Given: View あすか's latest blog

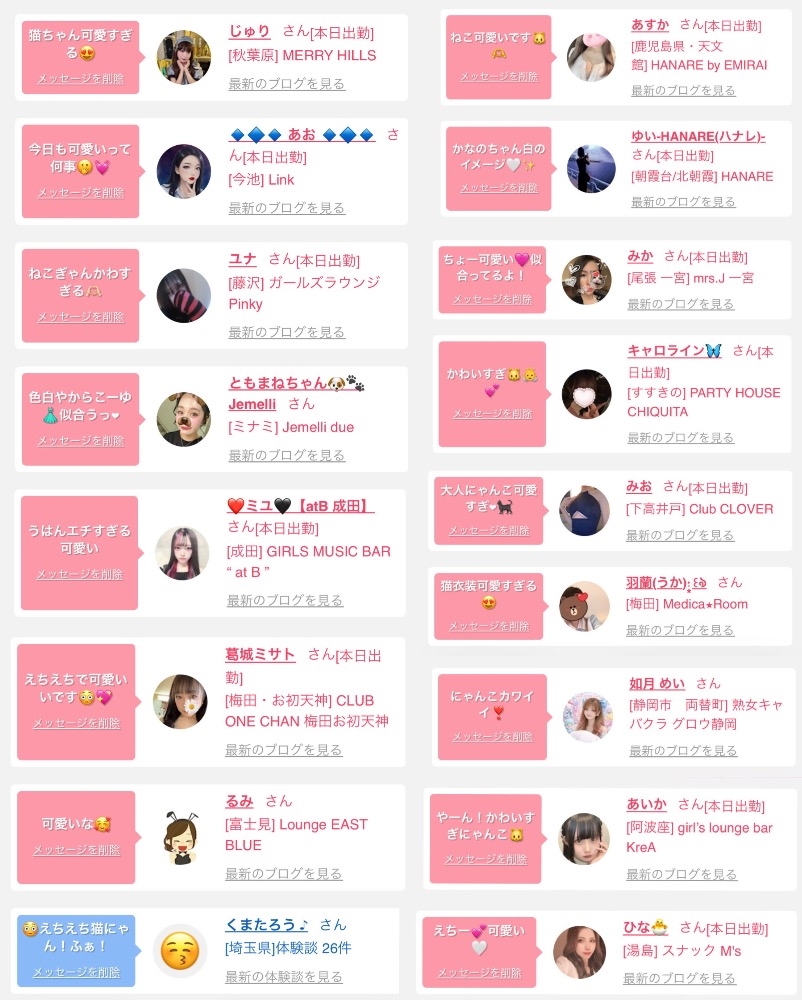Looking at the screenshot, I should (x=683, y=91).
